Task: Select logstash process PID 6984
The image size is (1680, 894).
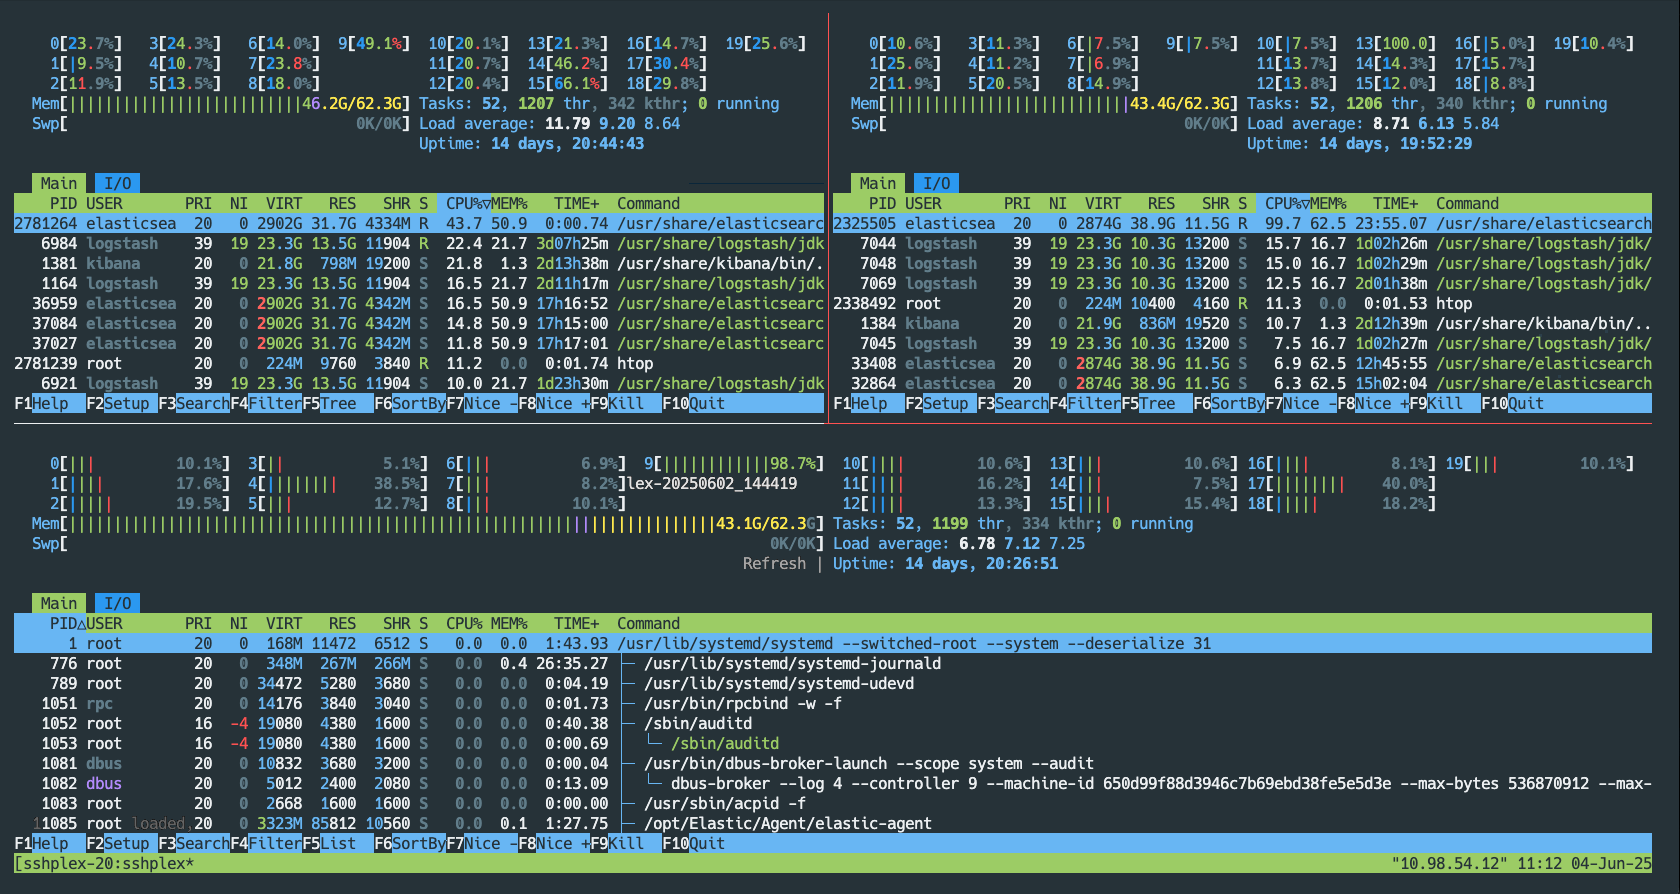Action: click(419, 243)
